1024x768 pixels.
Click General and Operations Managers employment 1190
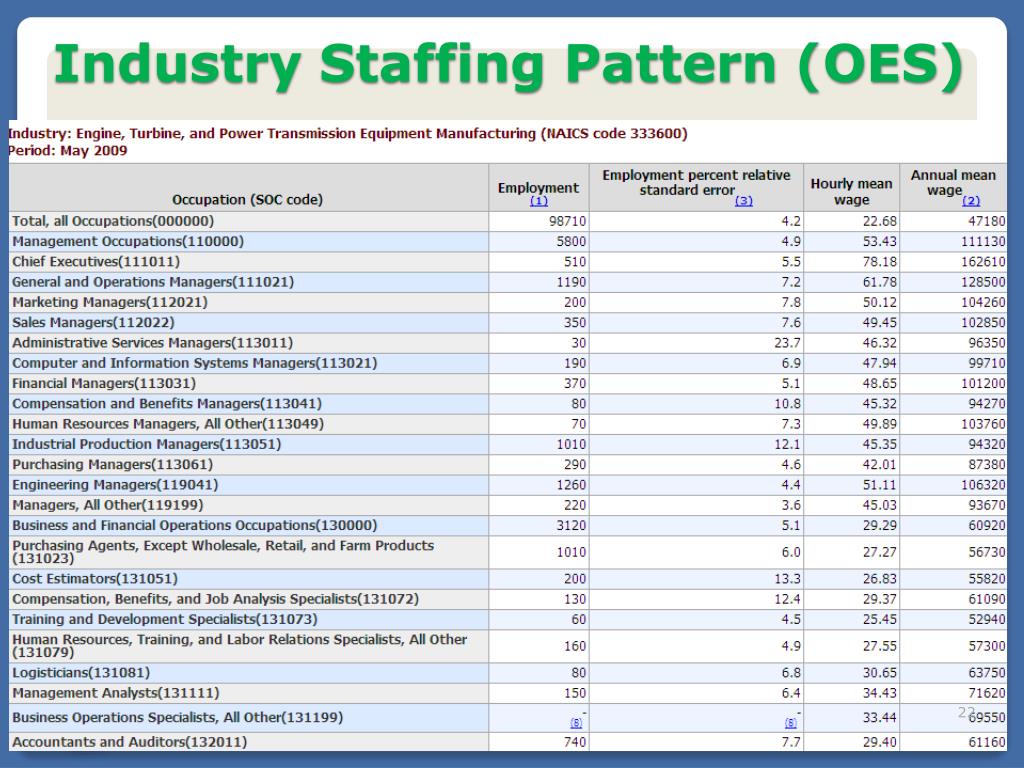pyautogui.click(x=571, y=282)
